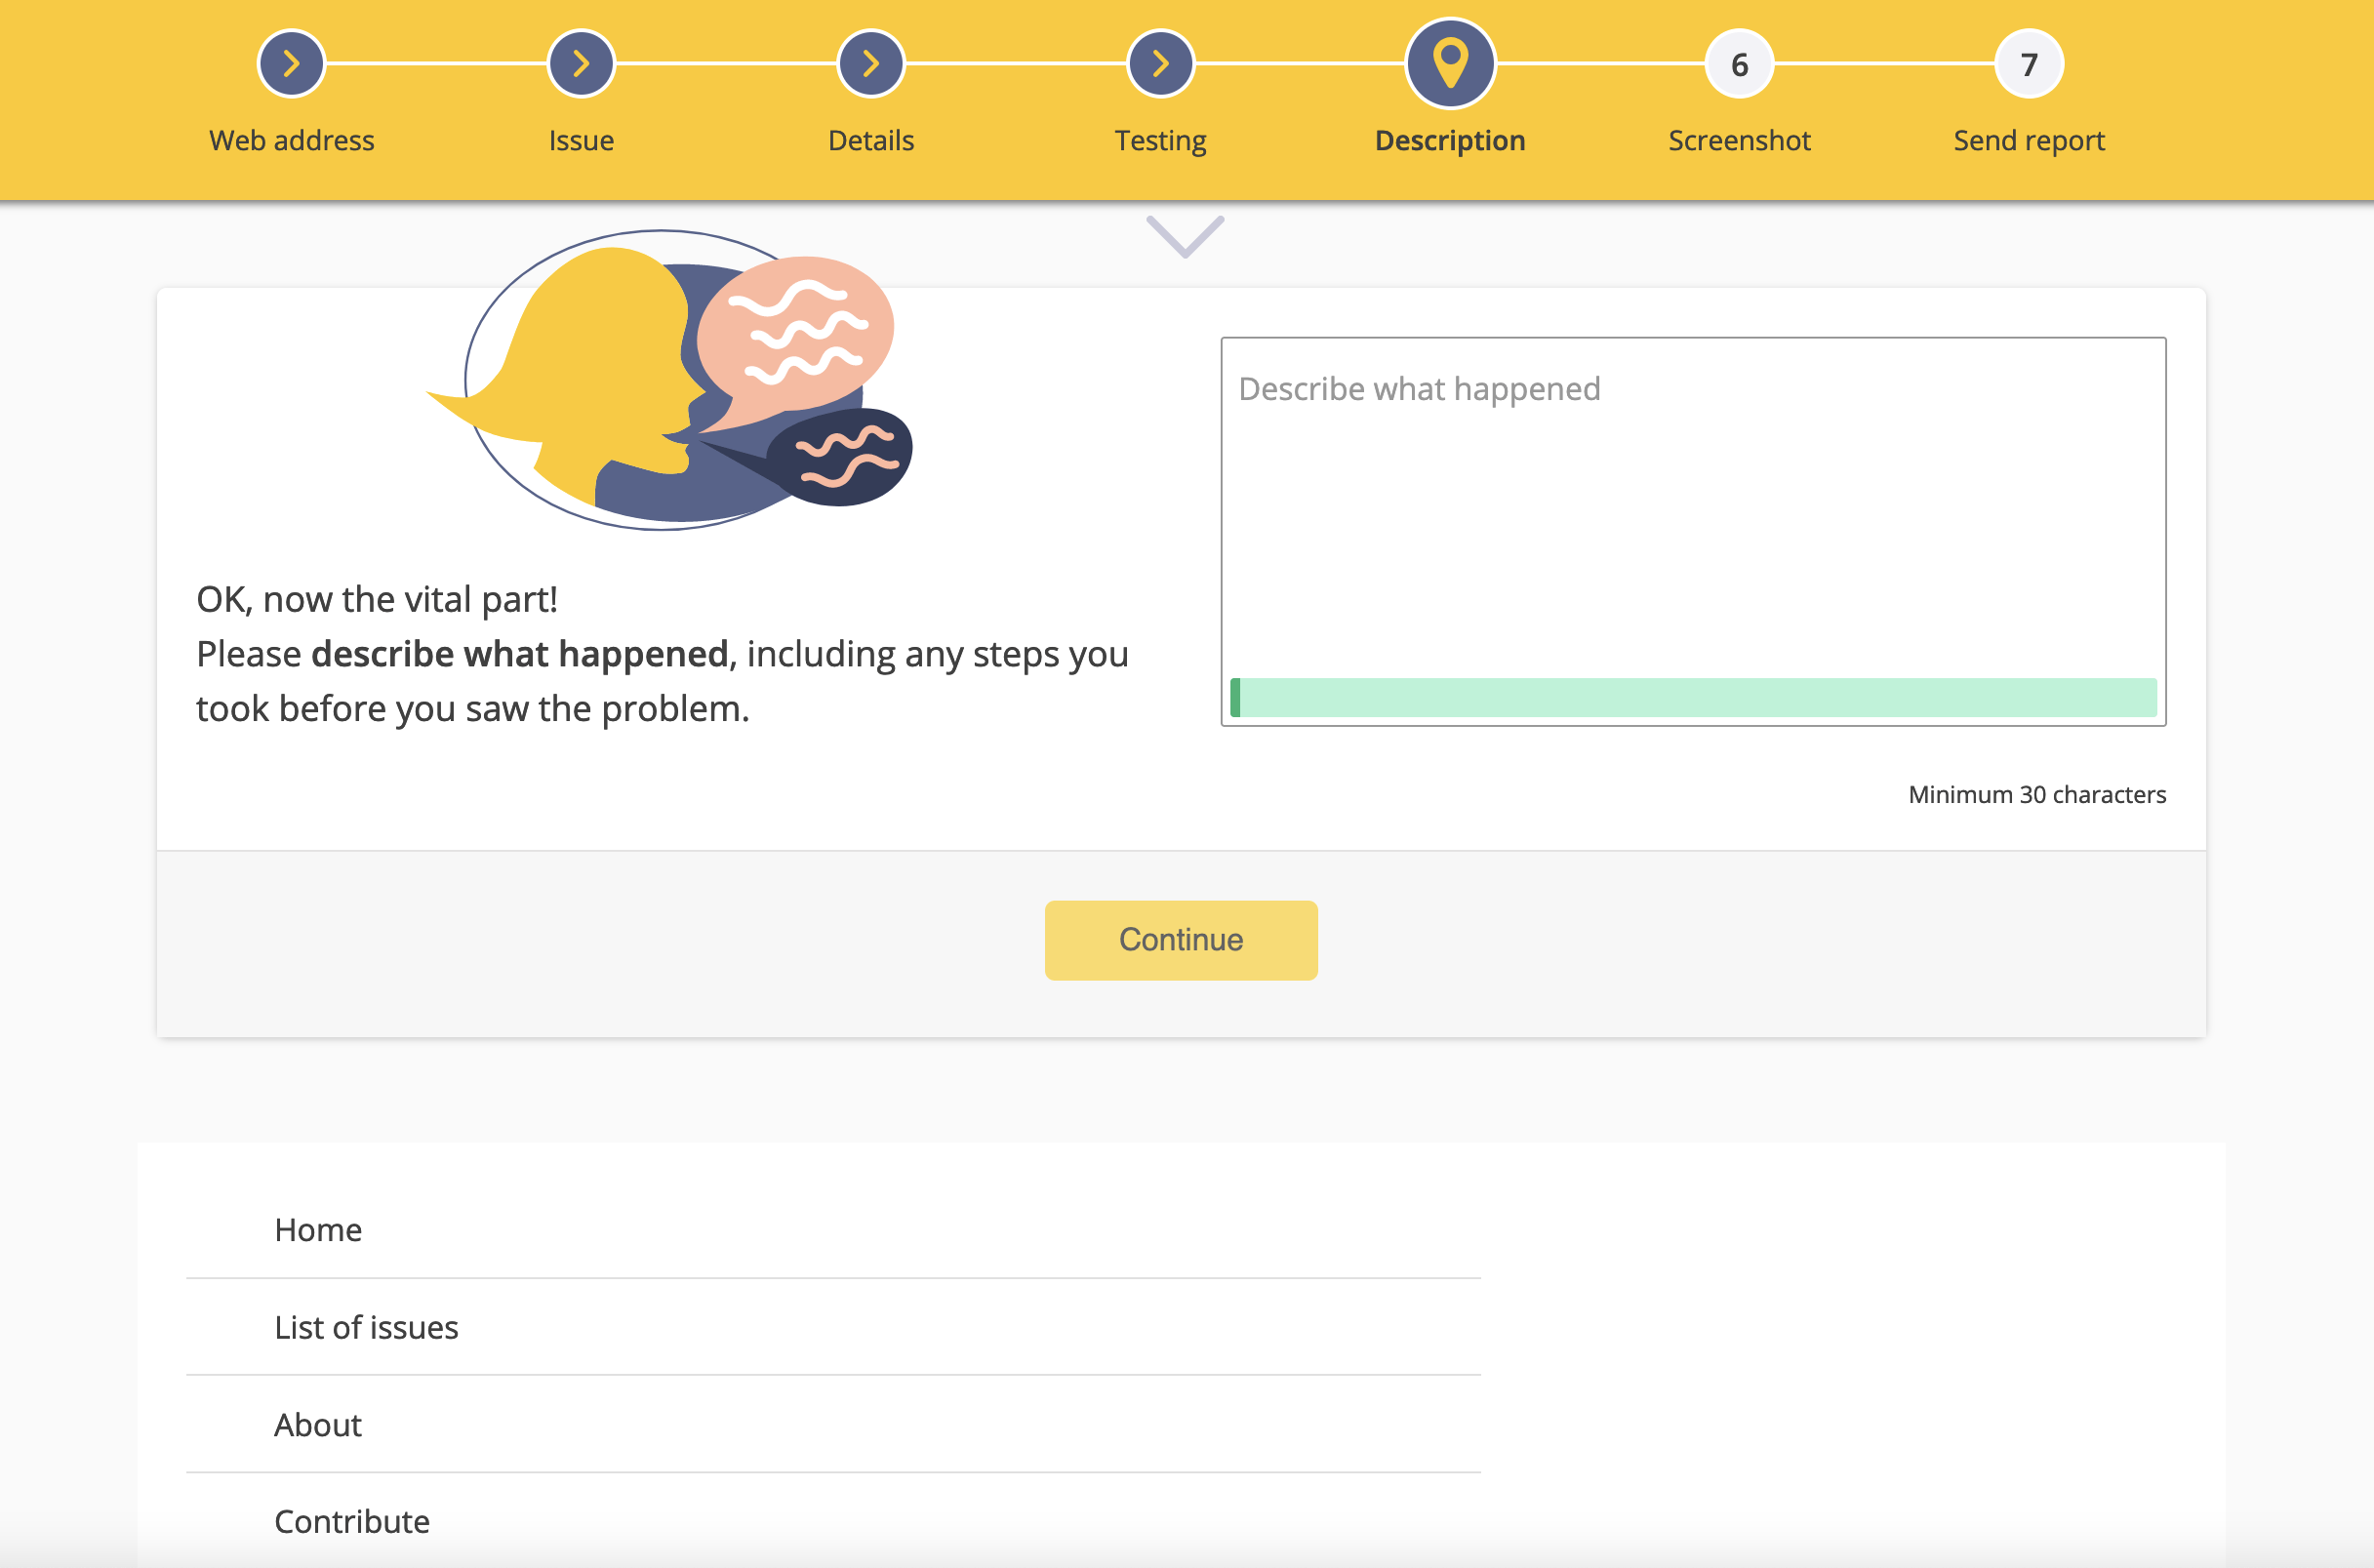Select the Testing step label
The image size is (2374, 1568).
pos(1161,140)
